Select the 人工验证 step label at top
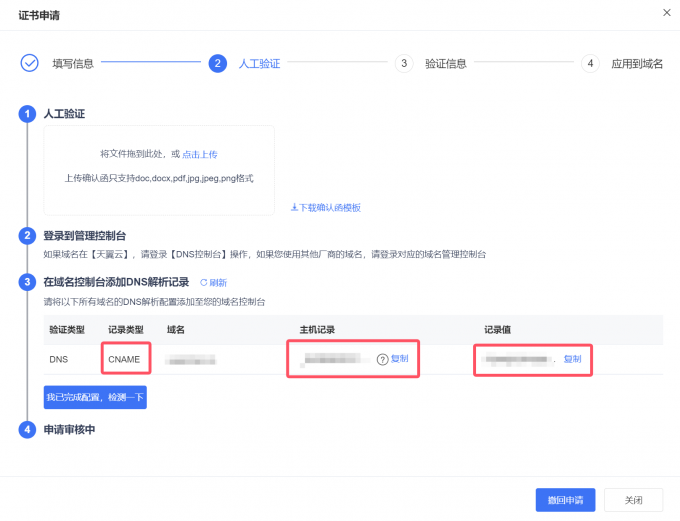This screenshot has width=680, height=521. pyautogui.click(x=259, y=63)
